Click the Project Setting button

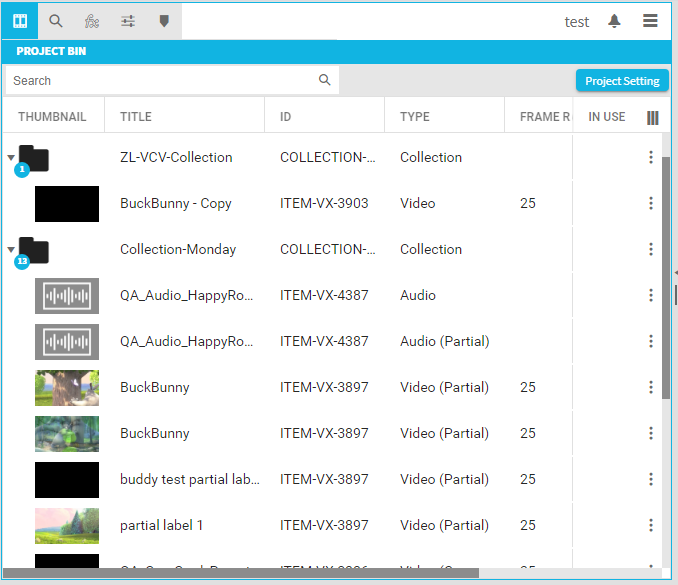click(x=621, y=81)
